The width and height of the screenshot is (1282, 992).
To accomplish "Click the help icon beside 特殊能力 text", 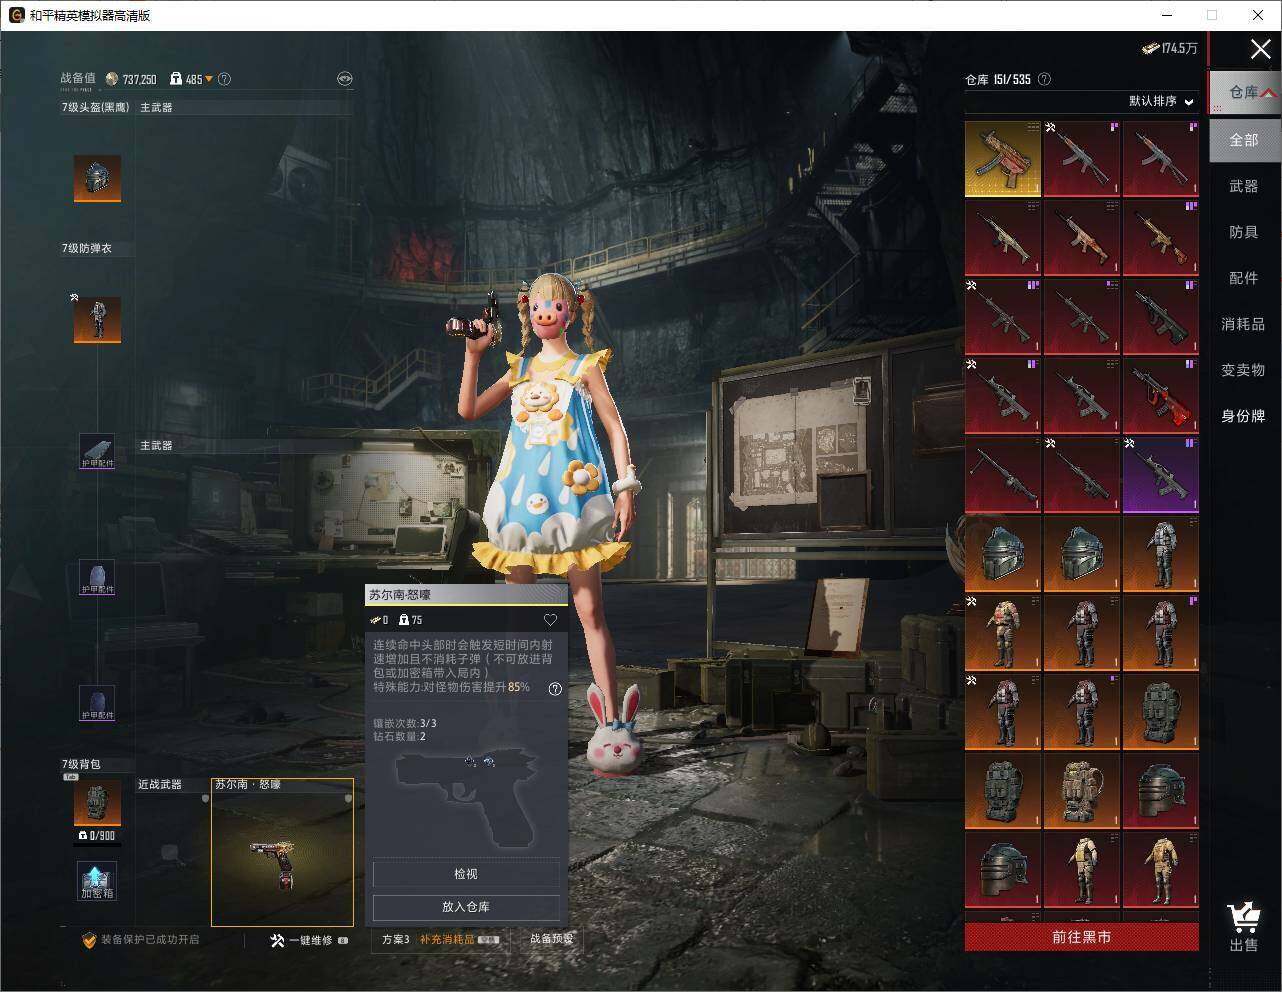I will (x=555, y=688).
